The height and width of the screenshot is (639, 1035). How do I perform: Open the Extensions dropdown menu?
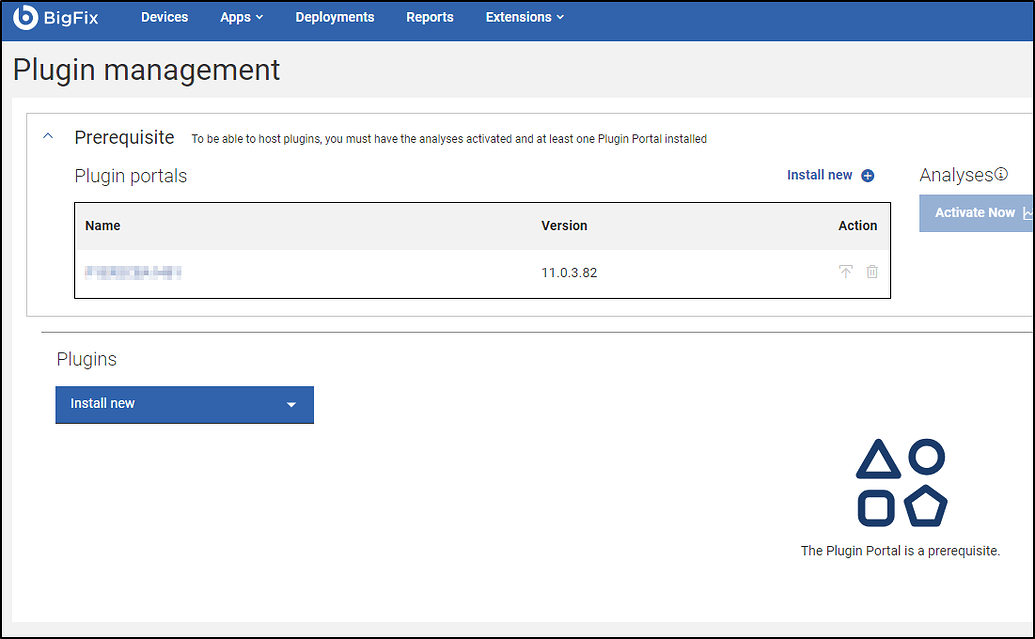[x=524, y=17]
